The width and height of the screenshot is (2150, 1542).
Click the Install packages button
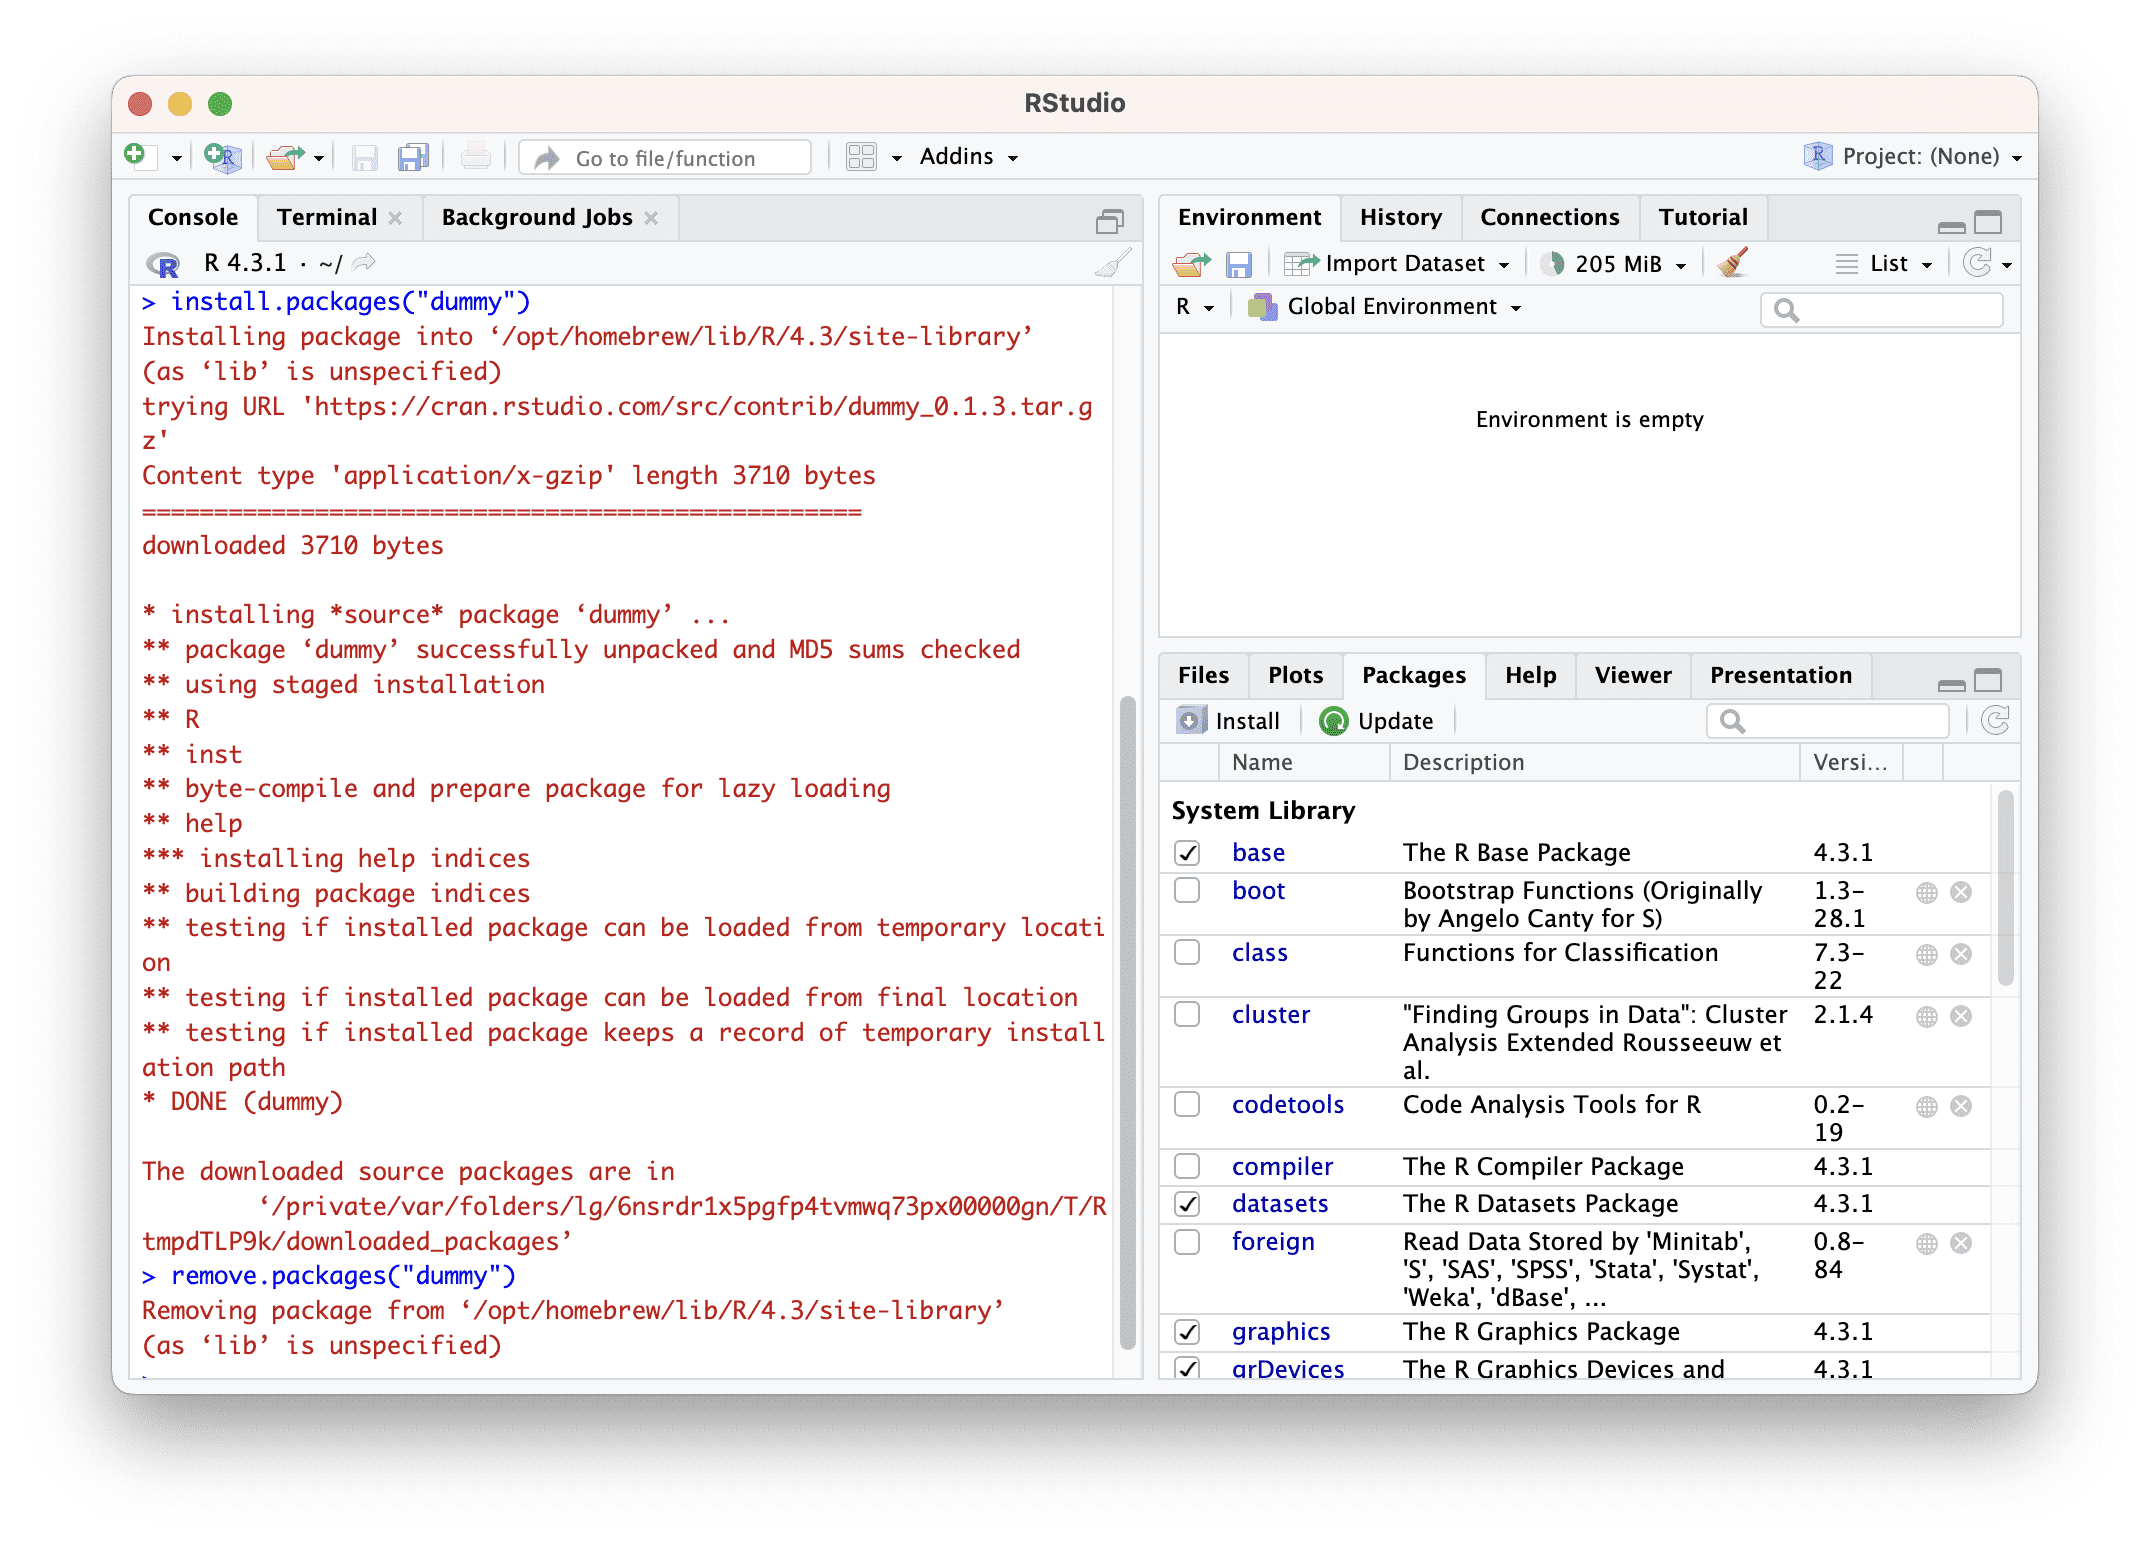pos(1229,721)
